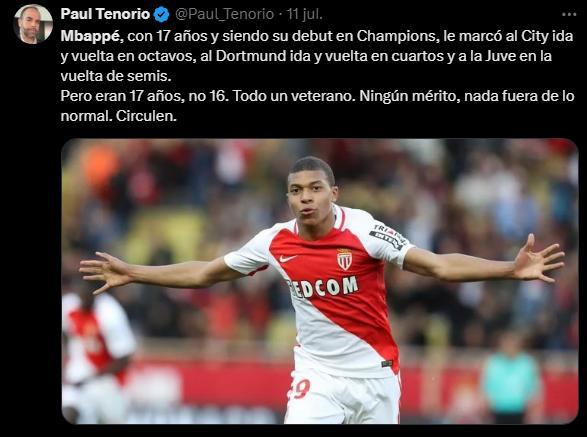The image size is (587, 437).
Task: Click the sleeve patch on the player's arm
Action: pyautogui.click(x=388, y=236)
